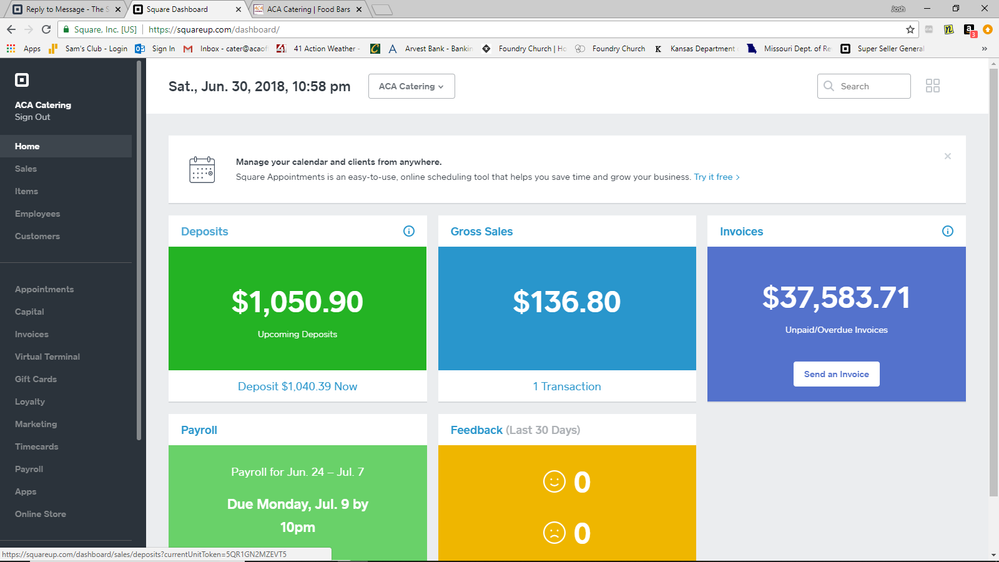Open 41 Action Weather bookmark

pyautogui.click(x=318, y=48)
